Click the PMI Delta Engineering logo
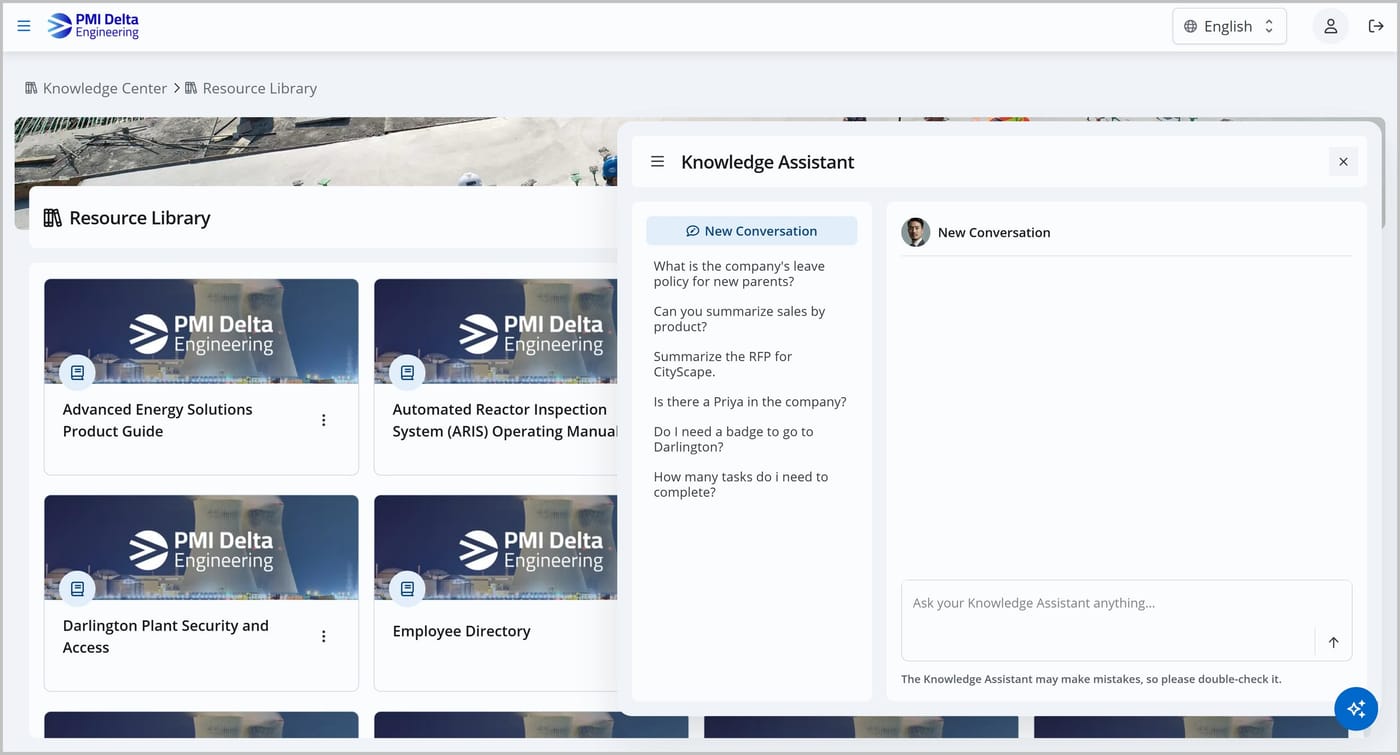 [x=94, y=26]
